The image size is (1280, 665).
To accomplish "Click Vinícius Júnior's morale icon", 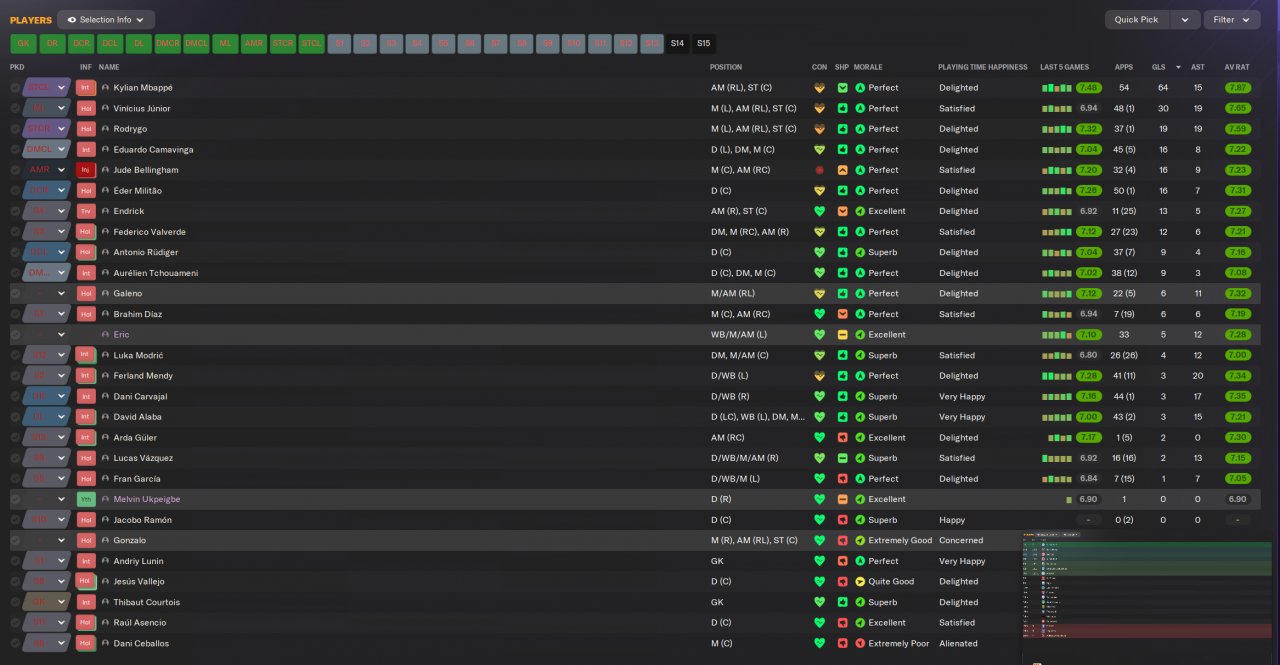I will point(861,108).
